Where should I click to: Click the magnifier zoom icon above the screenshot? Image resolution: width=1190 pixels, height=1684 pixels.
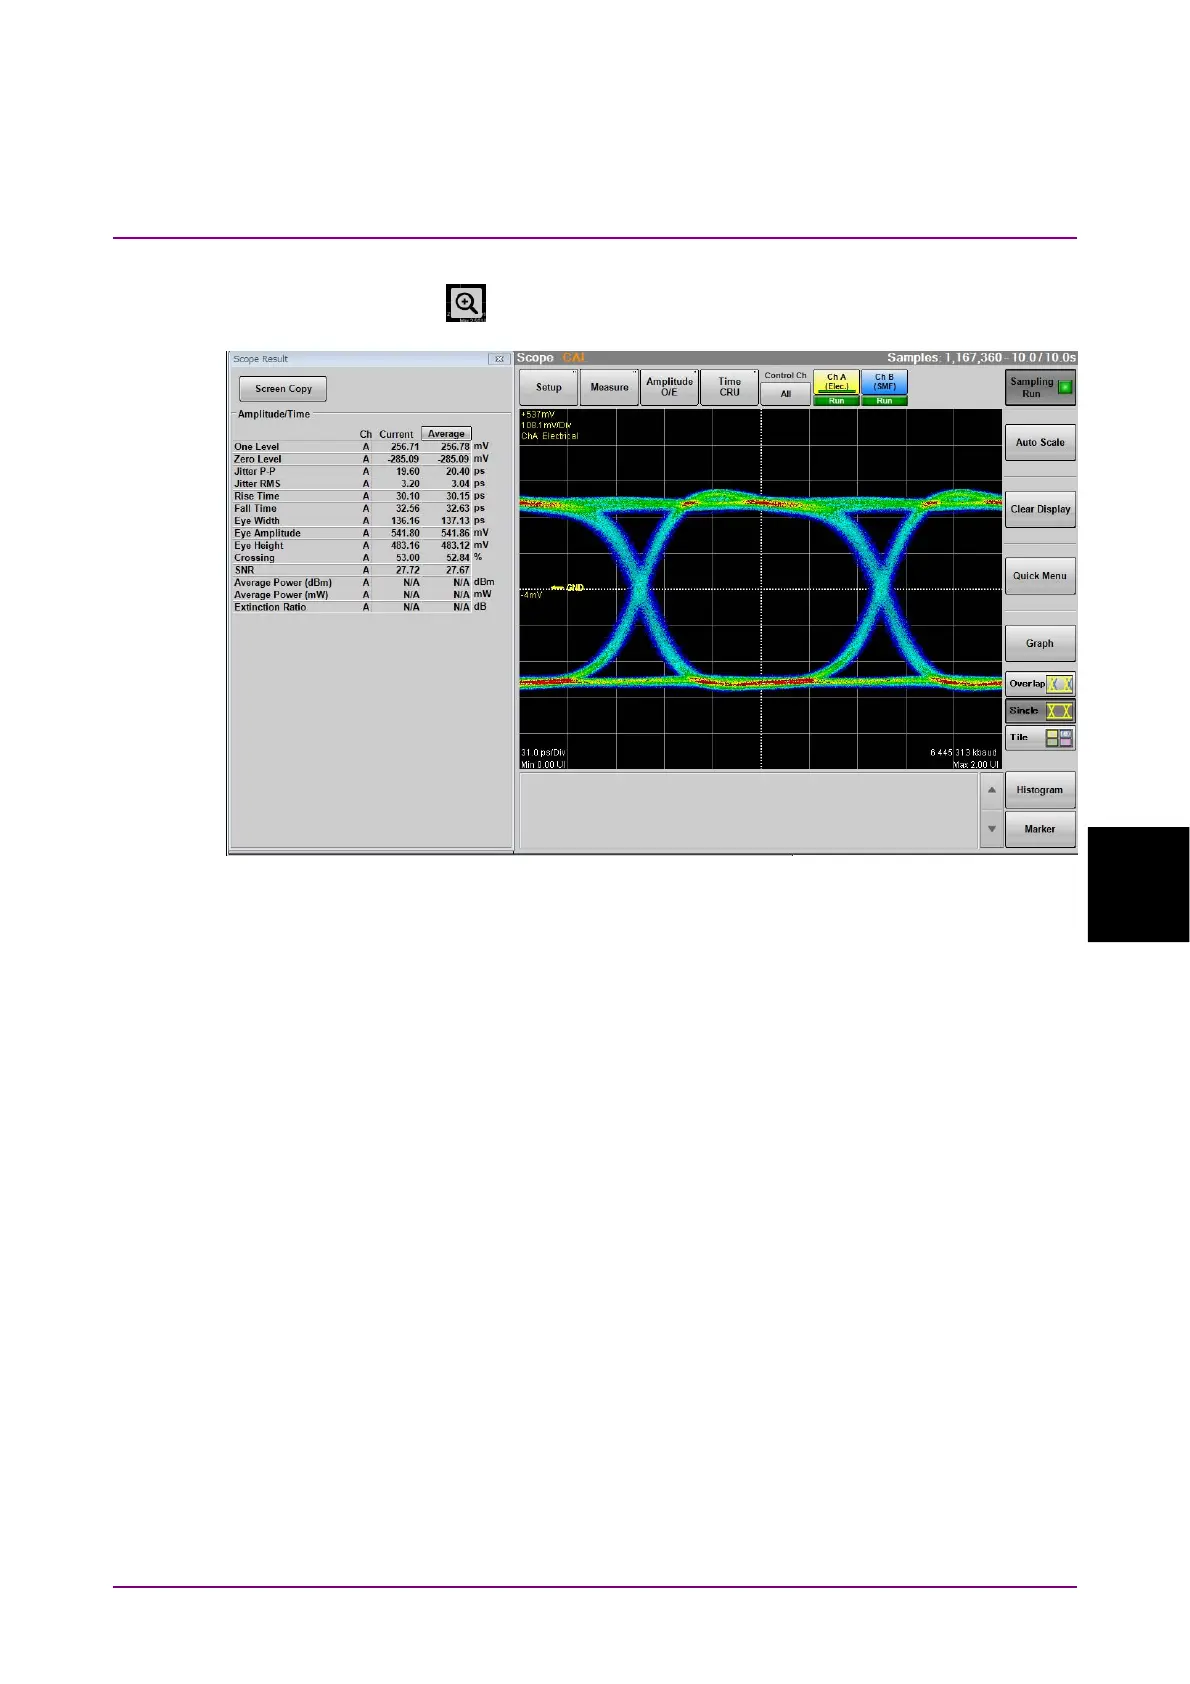pos(466,303)
